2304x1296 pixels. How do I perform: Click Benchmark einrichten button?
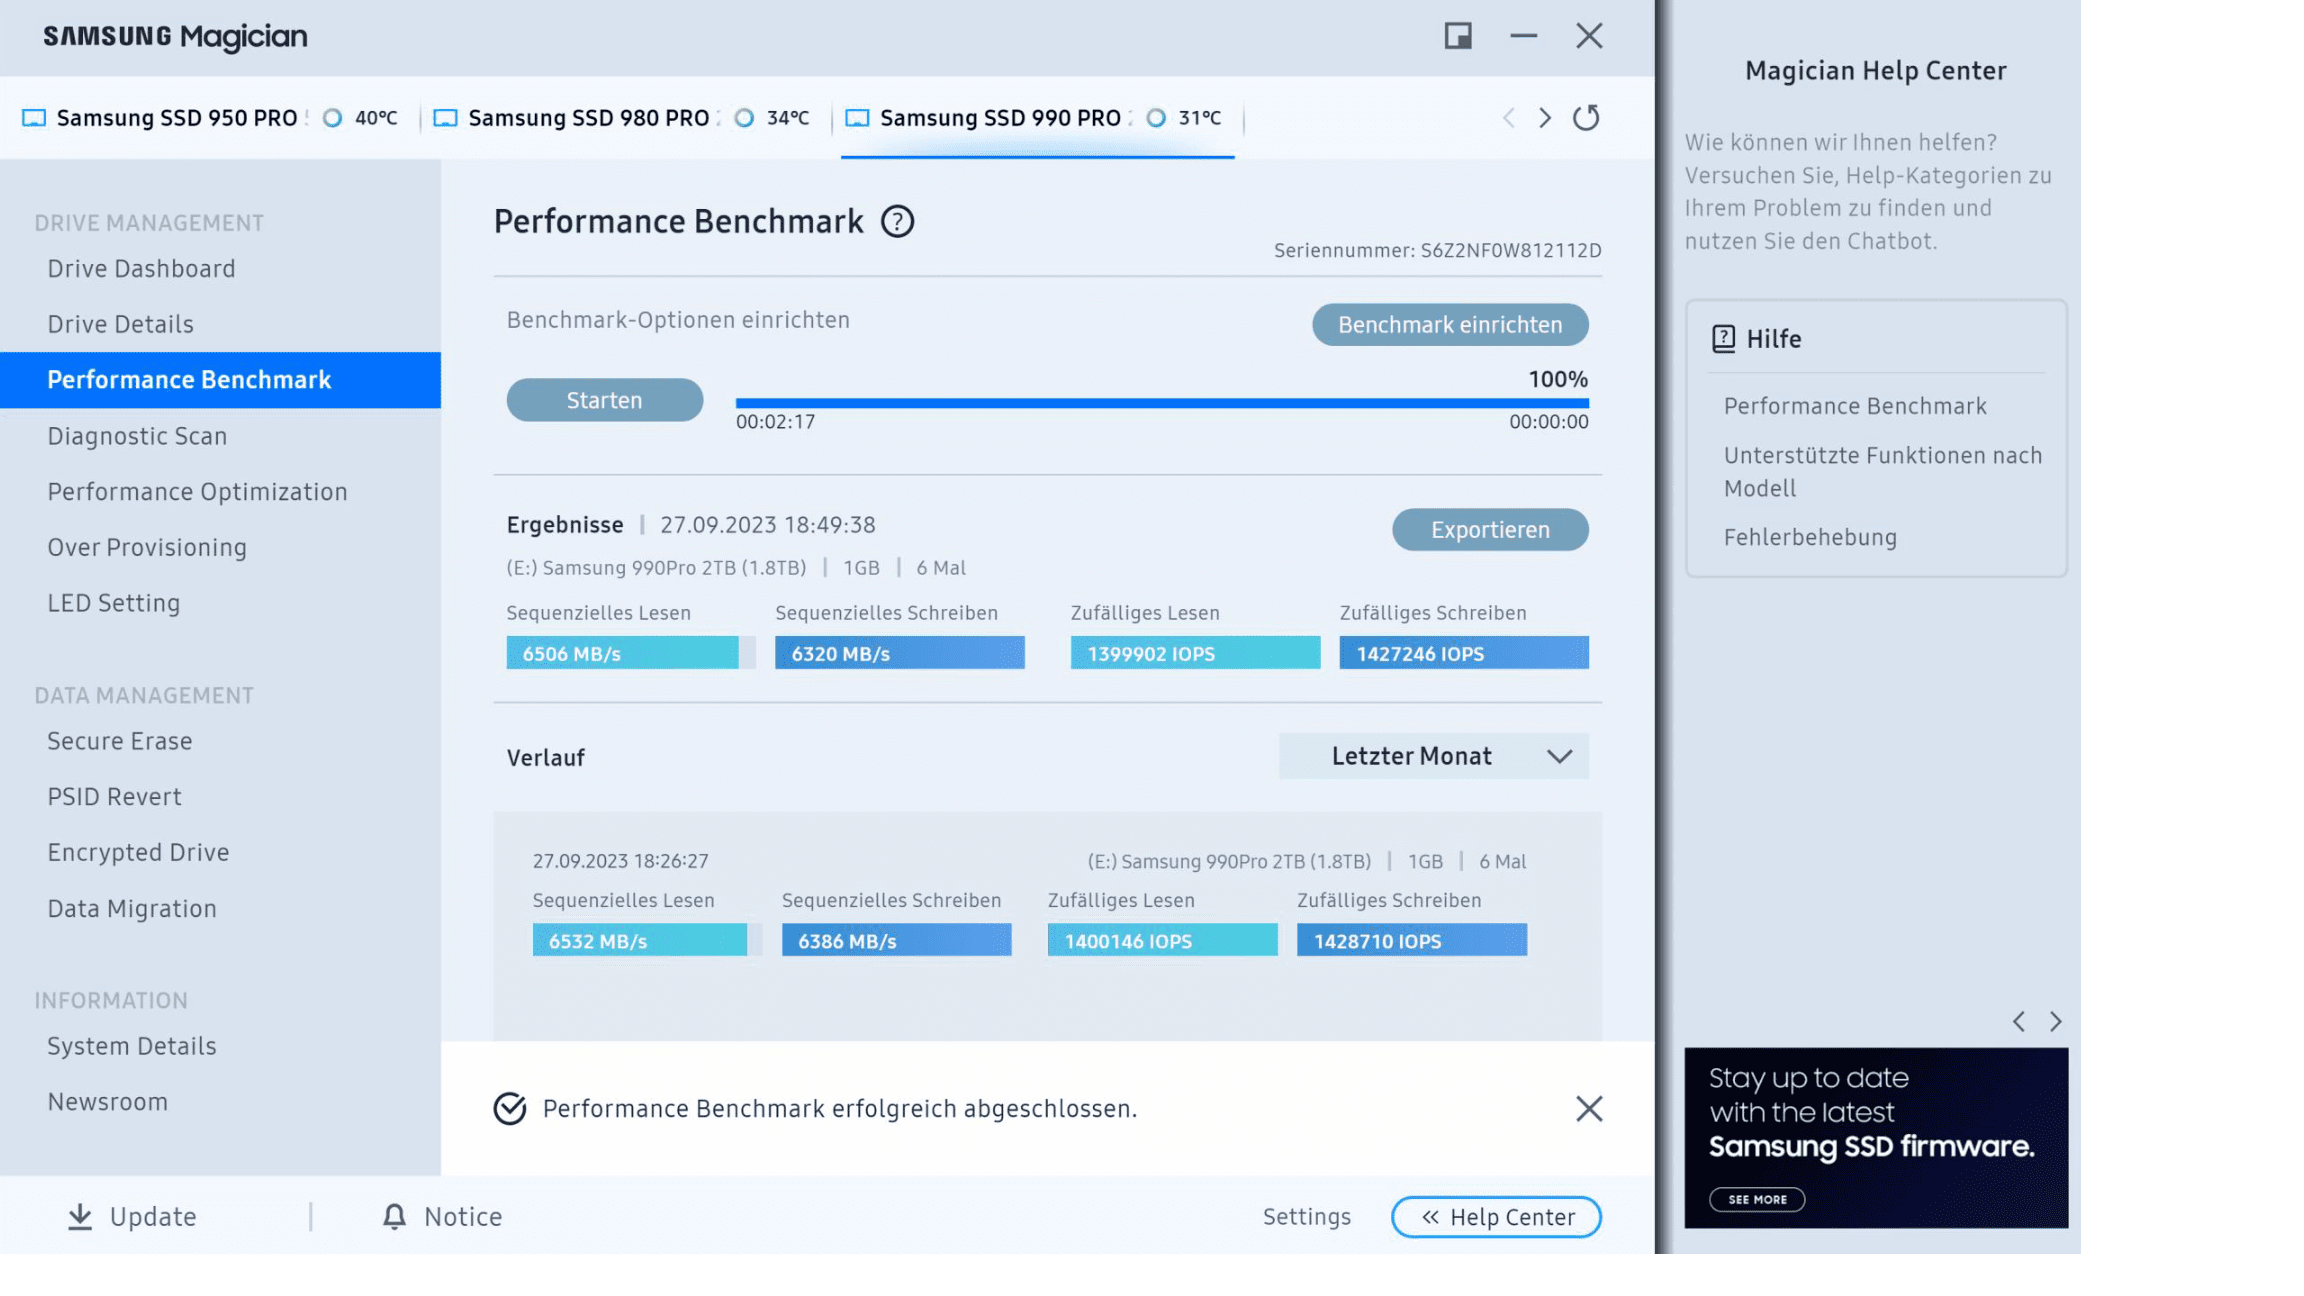tap(1449, 325)
